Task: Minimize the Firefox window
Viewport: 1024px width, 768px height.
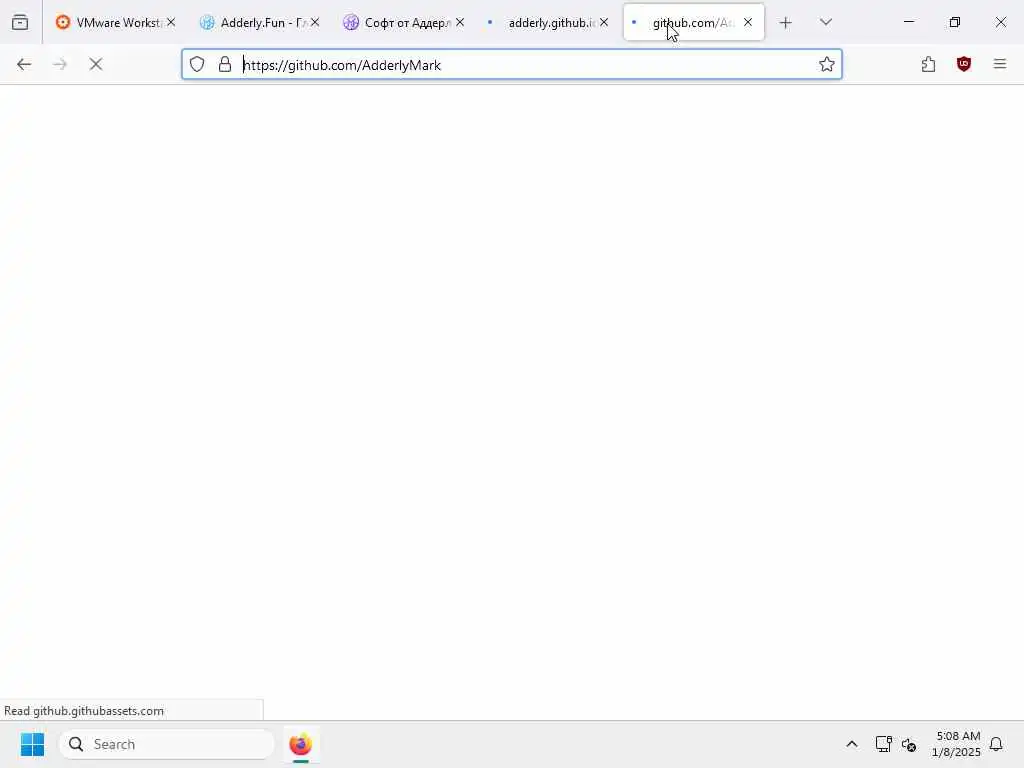Action: [x=909, y=22]
